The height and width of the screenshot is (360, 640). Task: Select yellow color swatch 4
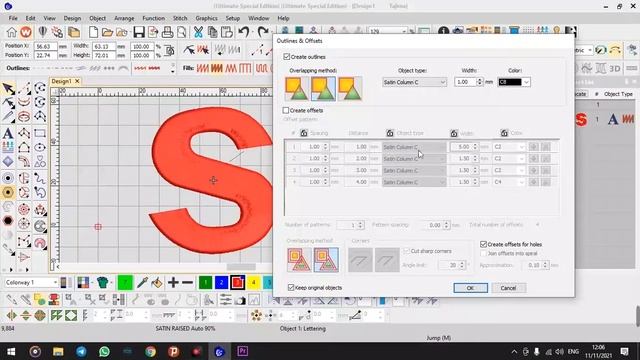253,282
